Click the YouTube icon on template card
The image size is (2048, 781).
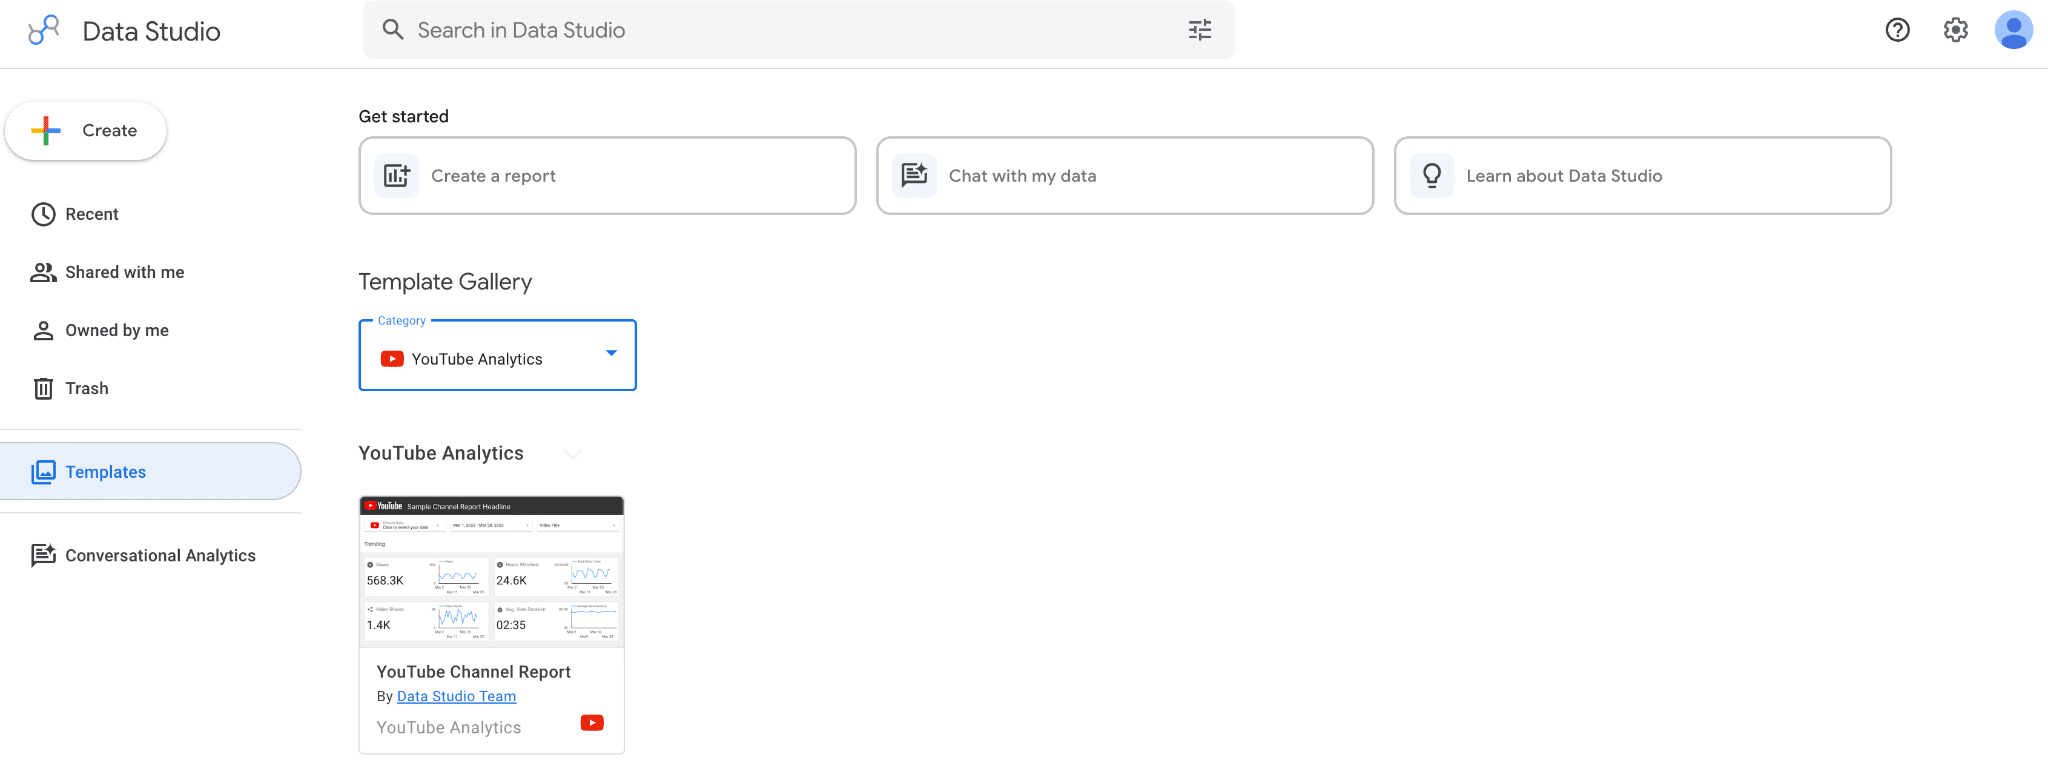pos(592,723)
